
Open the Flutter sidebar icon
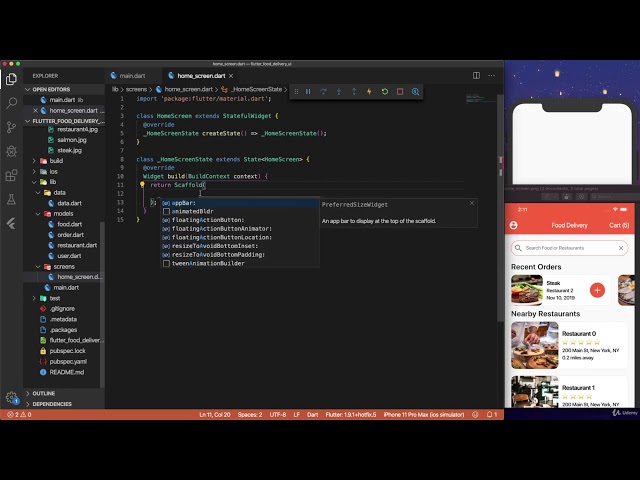click(11, 223)
